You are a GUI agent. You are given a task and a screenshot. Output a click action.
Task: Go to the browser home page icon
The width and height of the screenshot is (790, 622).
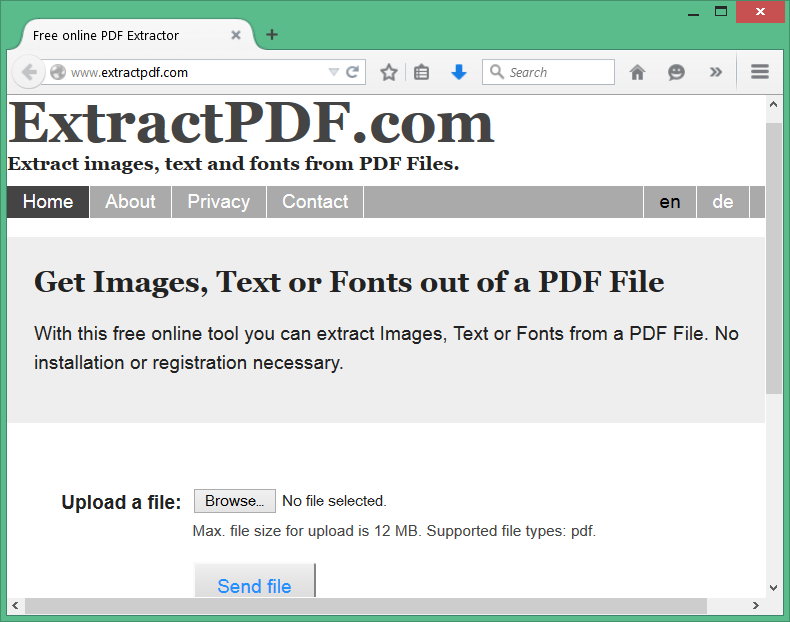click(x=637, y=73)
